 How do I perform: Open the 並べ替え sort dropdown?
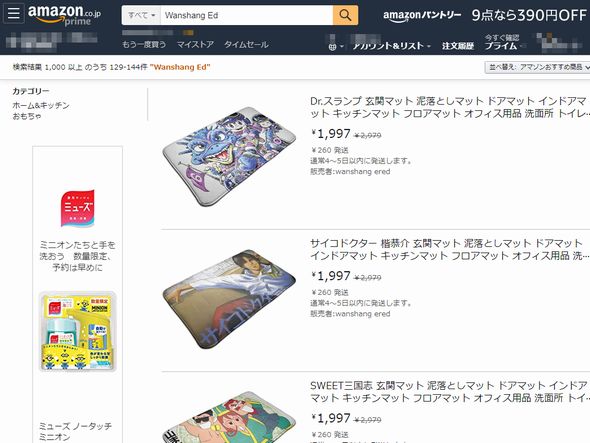(538, 67)
